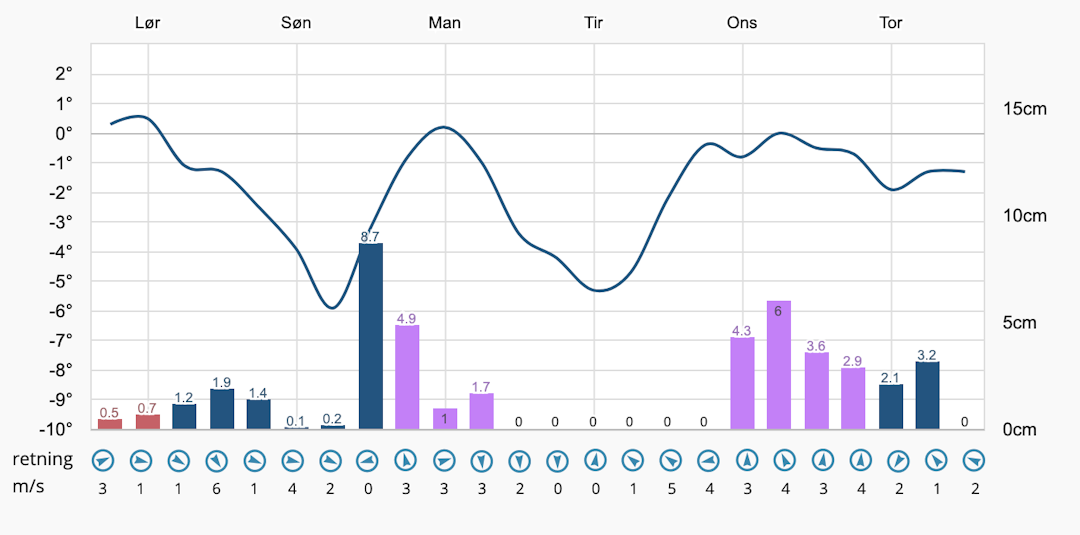Click wind direction icon below the 8.7 bar
This screenshot has width=1080, height=535.
pyautogui.click(x=370, y=461)
